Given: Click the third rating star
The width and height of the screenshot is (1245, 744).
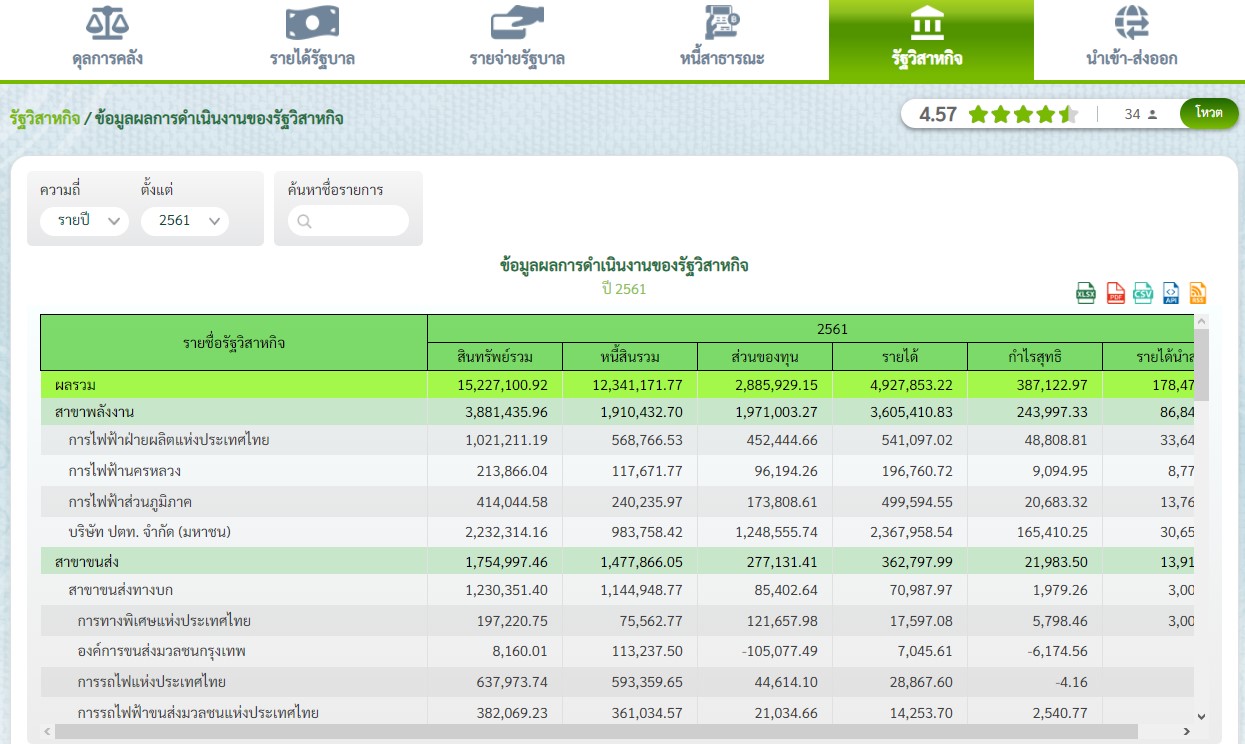Looking at the screenshot, I should point(1023,114).
